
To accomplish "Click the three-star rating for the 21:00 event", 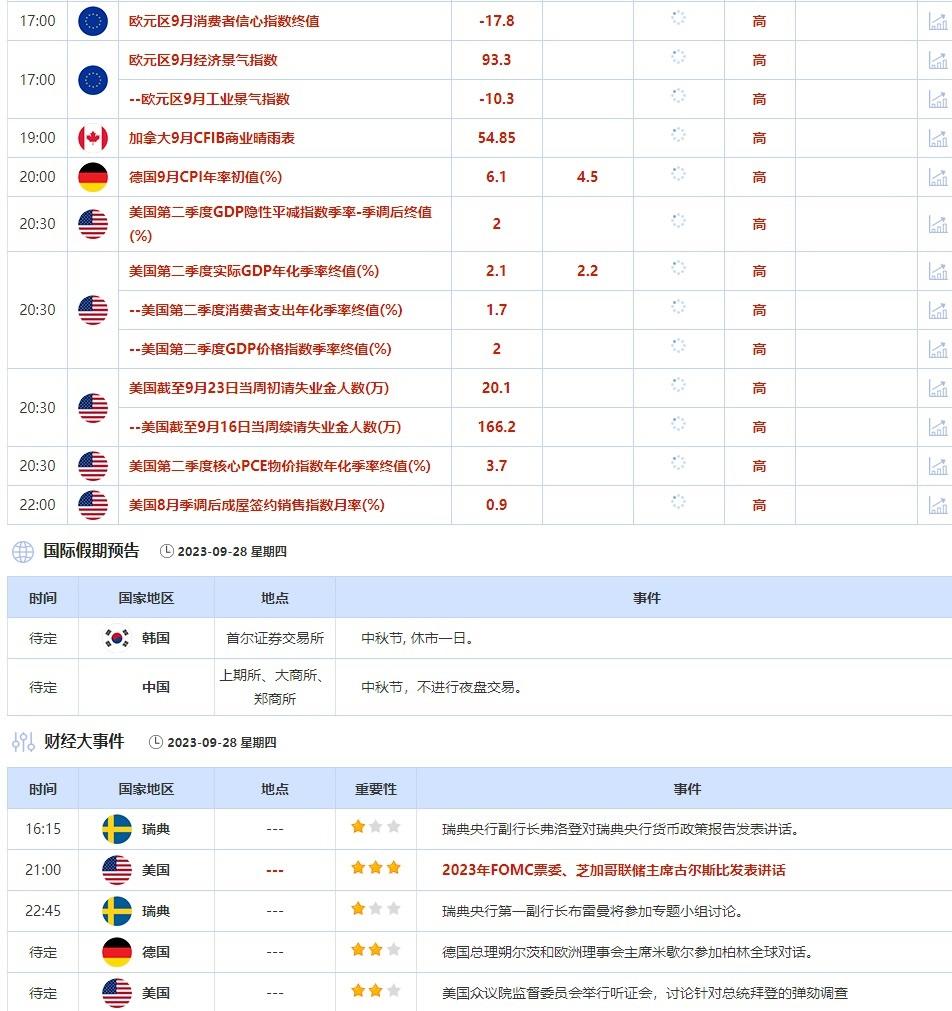I will pos(376,868).
